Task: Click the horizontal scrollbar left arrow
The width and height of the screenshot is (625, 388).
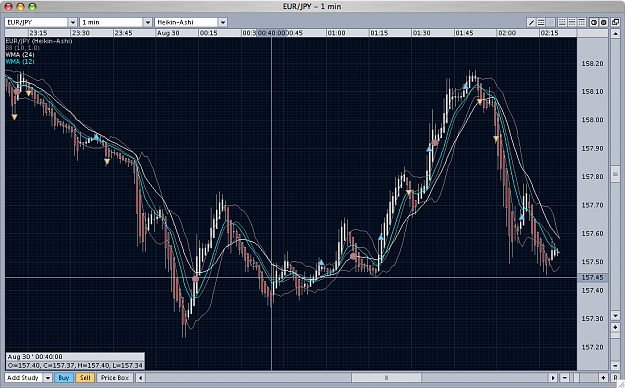Action: pyautogui.click(x=140, y=378)
